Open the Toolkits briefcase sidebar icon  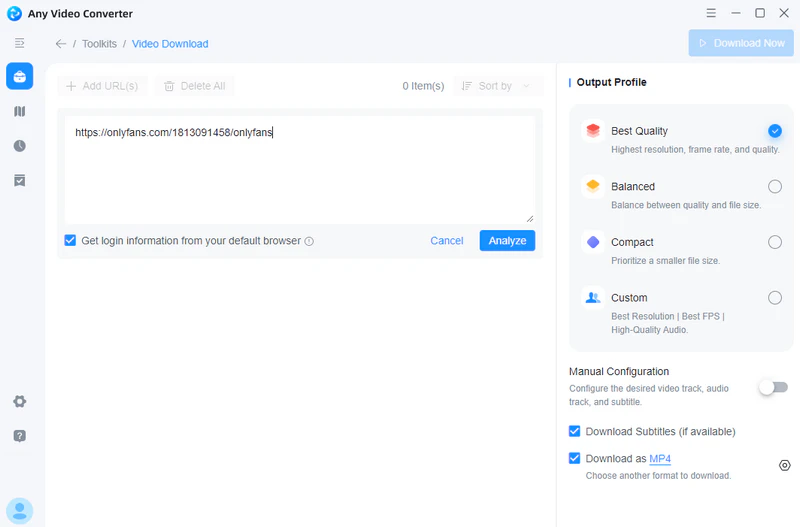pos(19,76)
